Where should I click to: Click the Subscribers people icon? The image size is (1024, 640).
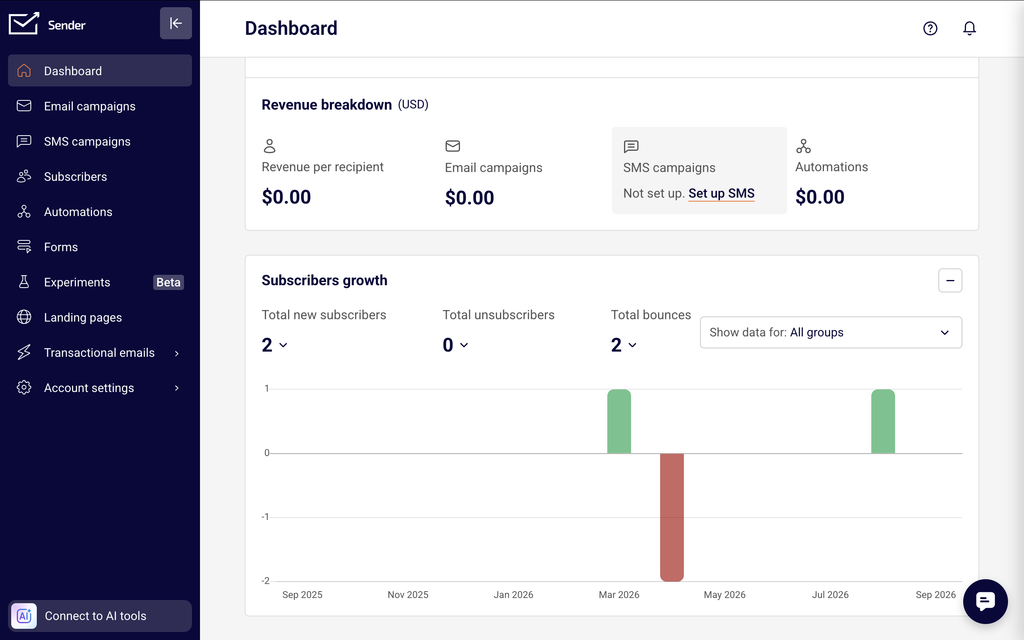click(x=24, y=176)
